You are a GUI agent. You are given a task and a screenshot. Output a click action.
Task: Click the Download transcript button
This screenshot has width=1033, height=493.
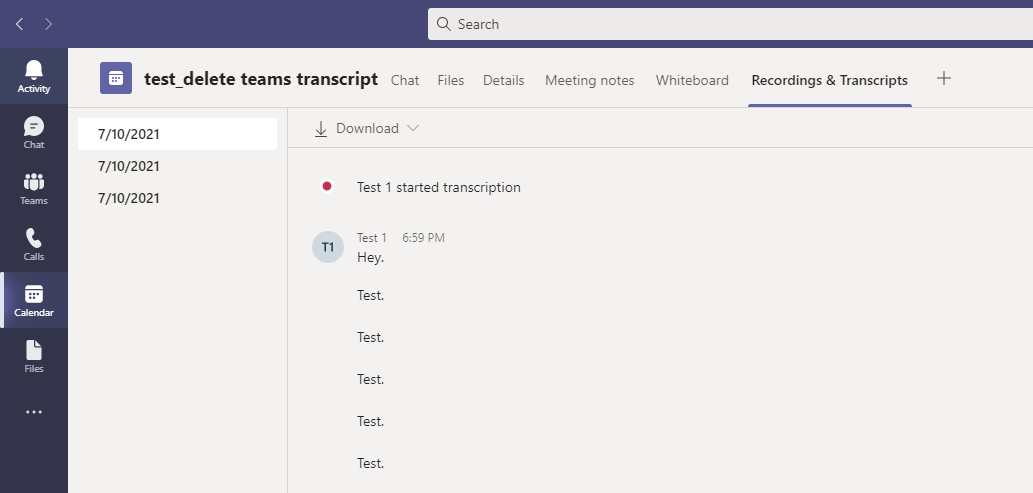[357, 129]
